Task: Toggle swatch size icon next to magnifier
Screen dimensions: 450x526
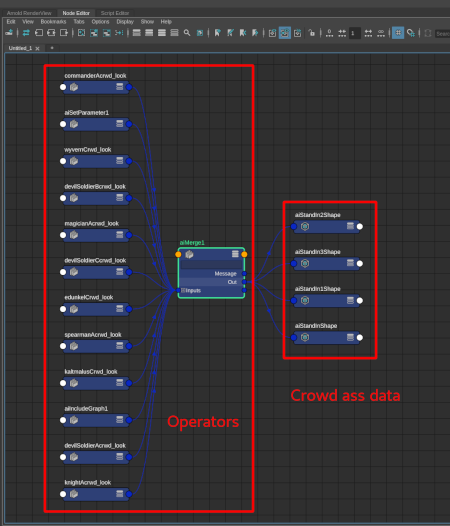Action: point(200,33)
